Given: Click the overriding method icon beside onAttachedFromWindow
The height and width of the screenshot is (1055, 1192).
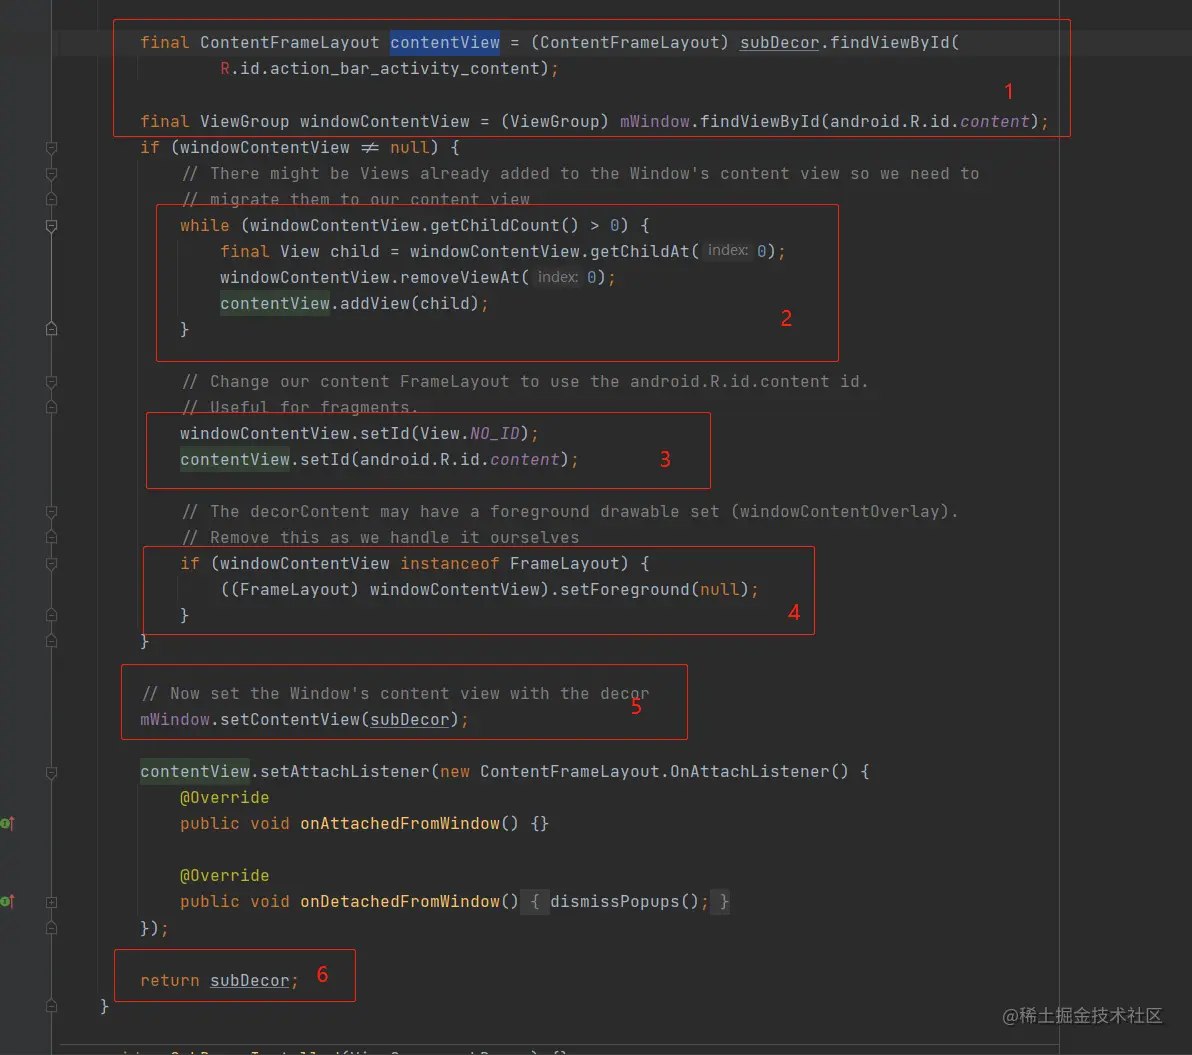Looking at the screenshot, I should [7, 823].
